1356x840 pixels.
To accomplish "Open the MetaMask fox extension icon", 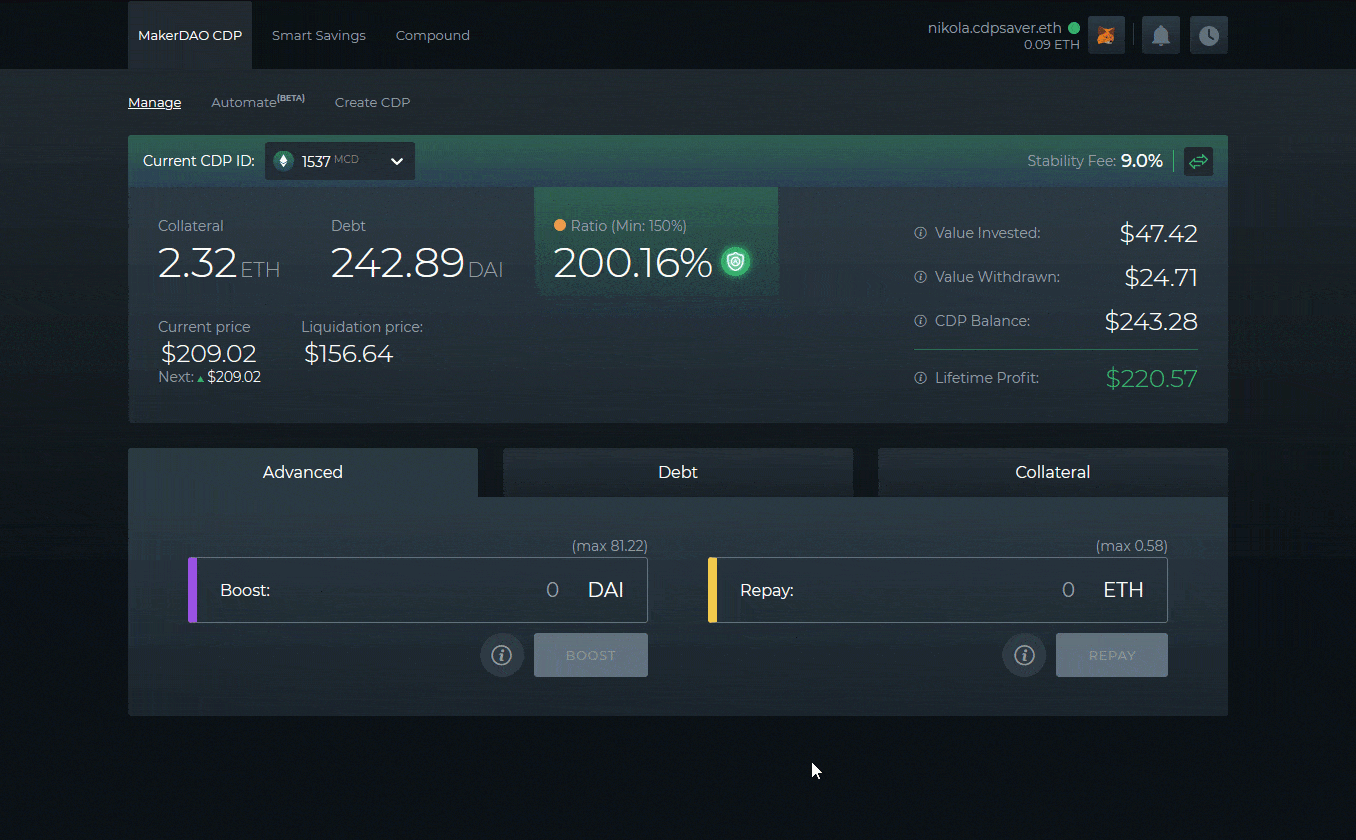I will tap(1106, 34).
